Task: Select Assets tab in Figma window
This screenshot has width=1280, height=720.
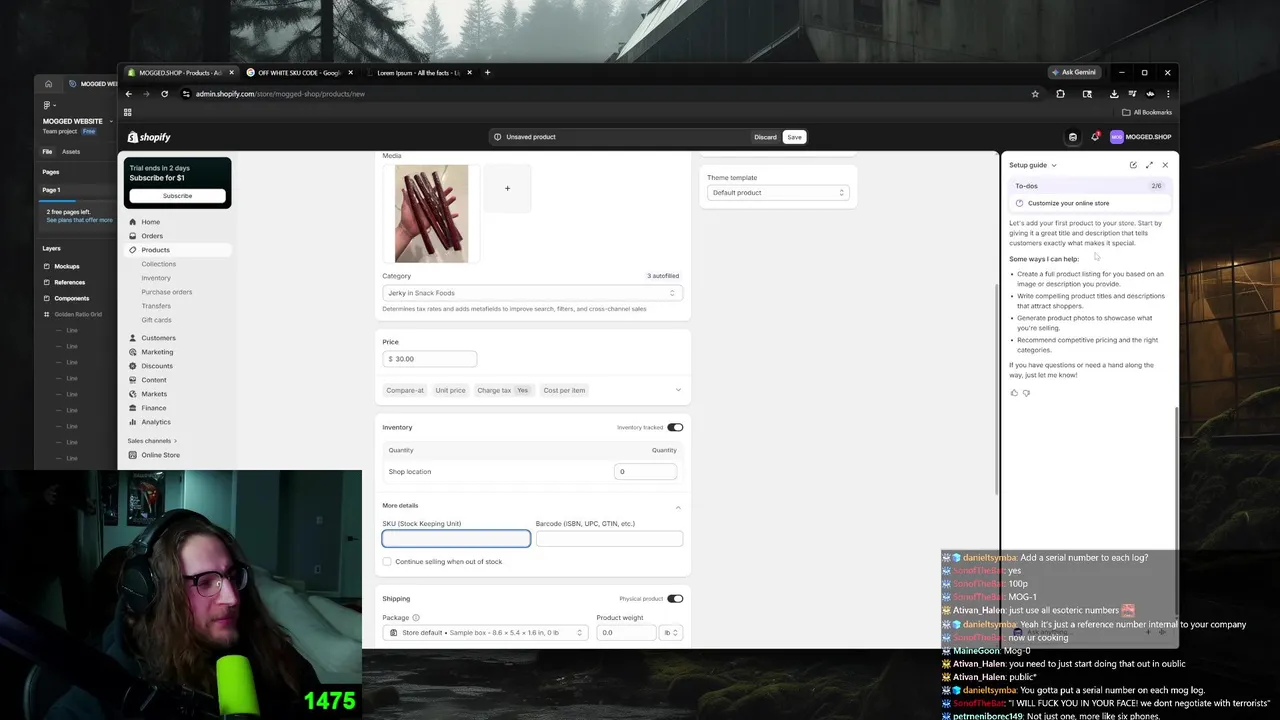Action: [71, 152]
